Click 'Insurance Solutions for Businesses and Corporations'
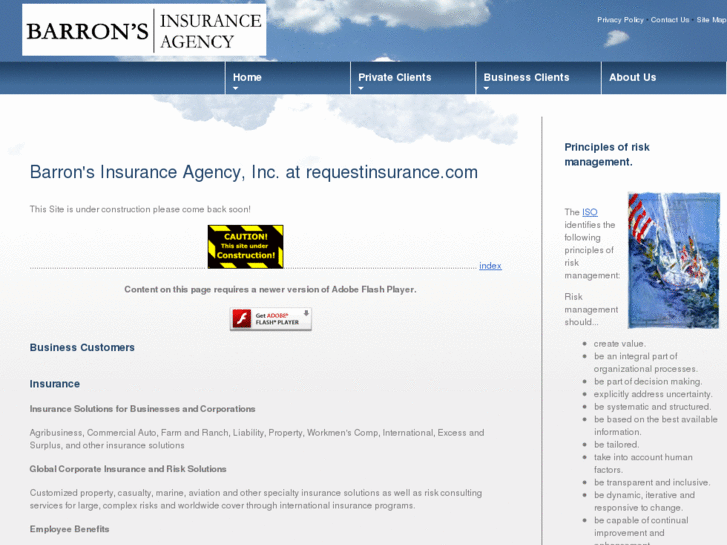 point(142,409)
